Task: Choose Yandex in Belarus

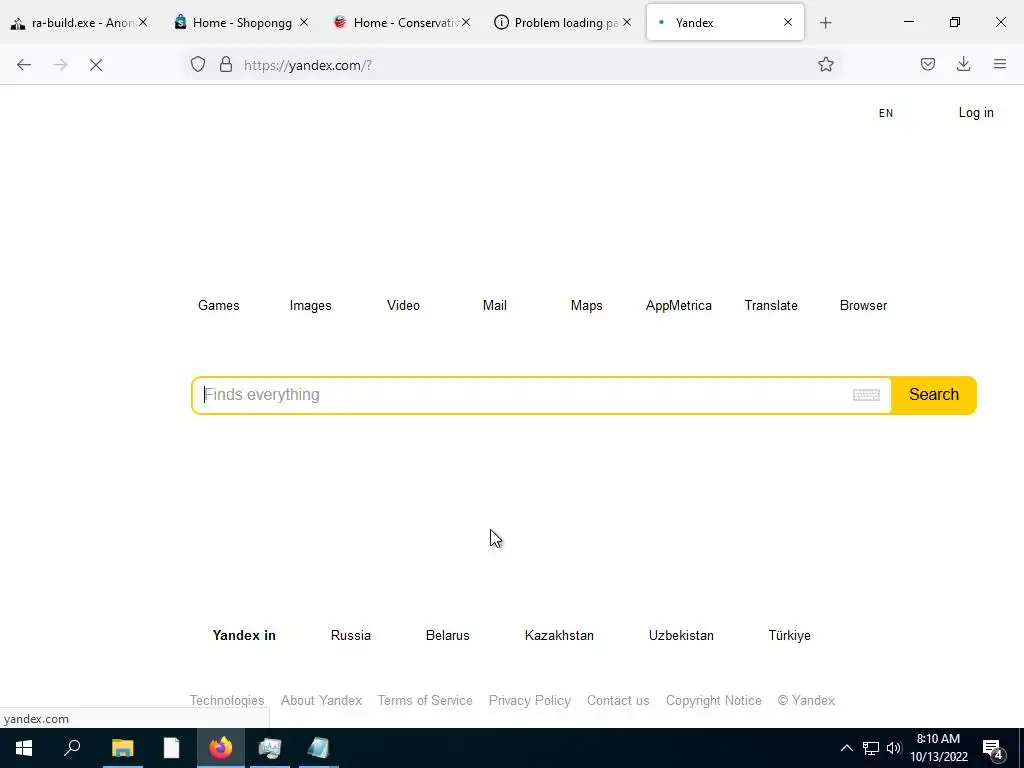Action: 447,635
